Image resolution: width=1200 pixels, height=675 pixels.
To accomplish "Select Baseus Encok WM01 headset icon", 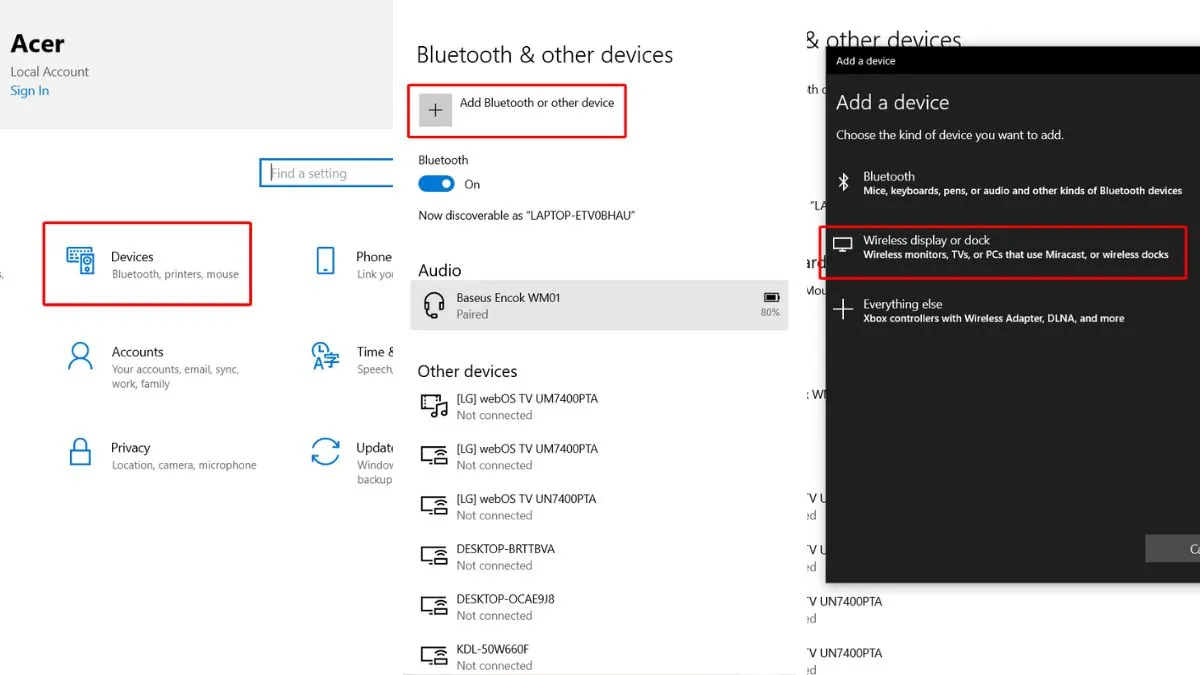I will pyautogui.click(x=434, y=305).
